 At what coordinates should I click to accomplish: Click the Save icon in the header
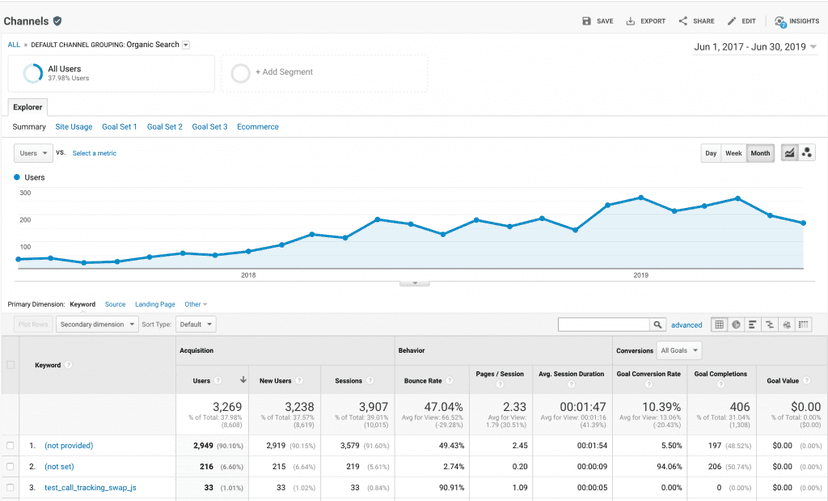[586, 21]
